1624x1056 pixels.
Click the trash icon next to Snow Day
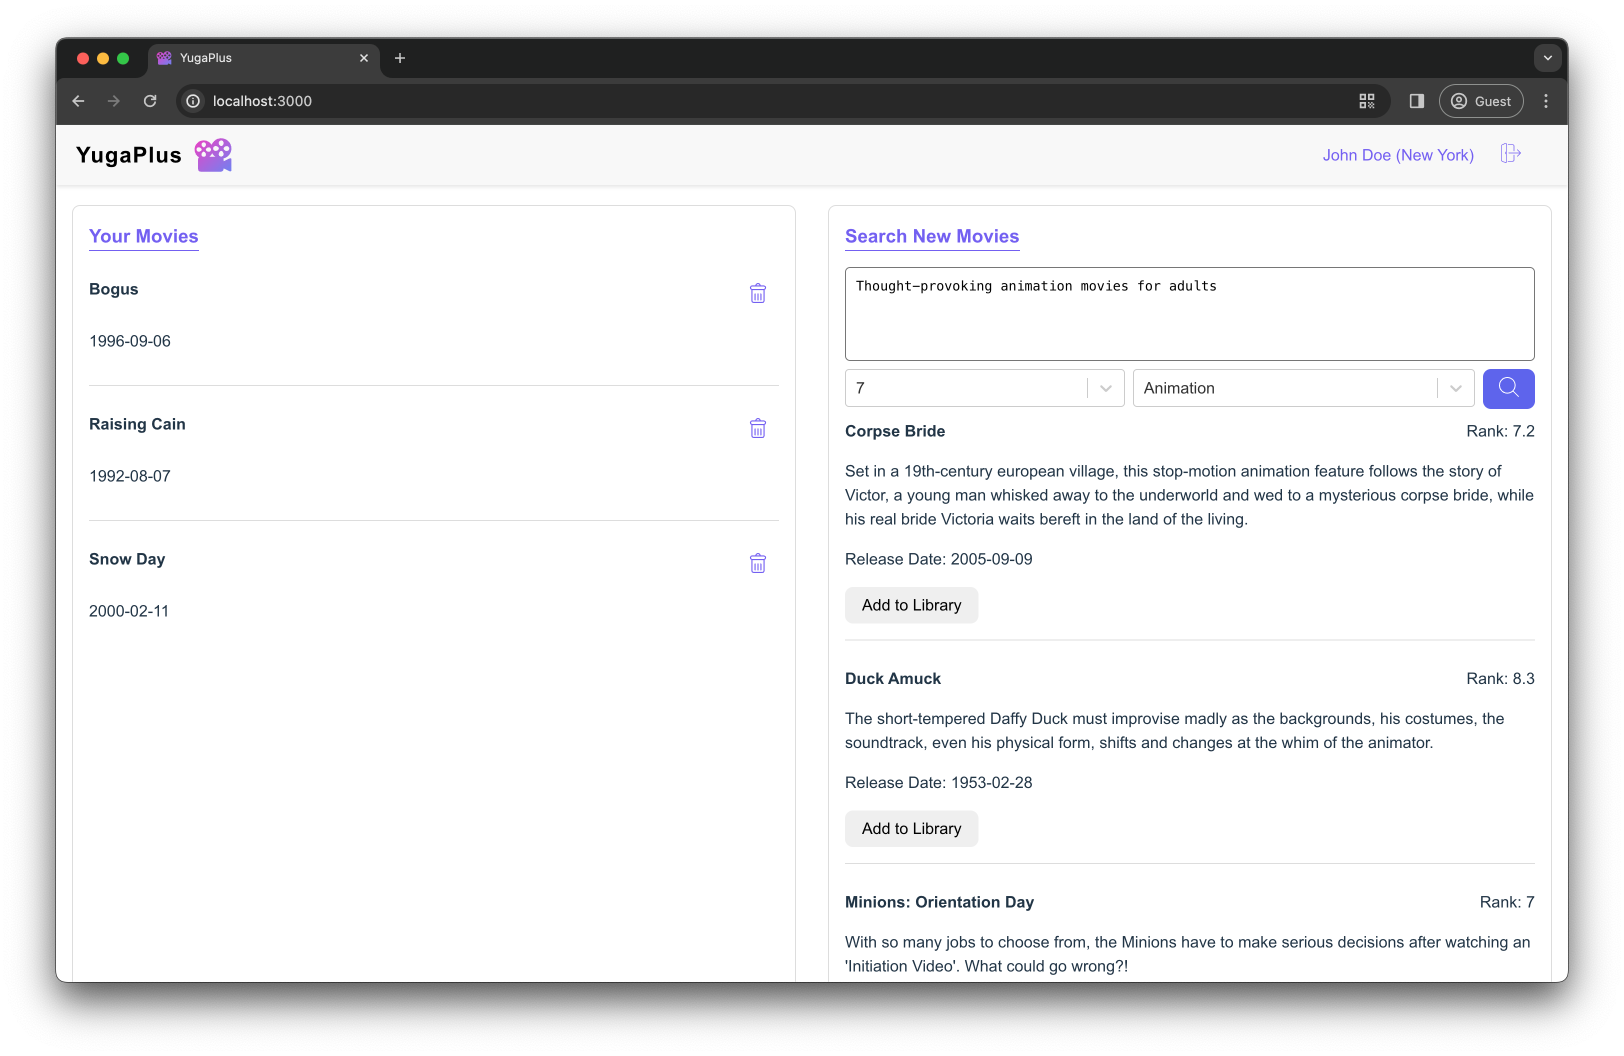point(757,563)
